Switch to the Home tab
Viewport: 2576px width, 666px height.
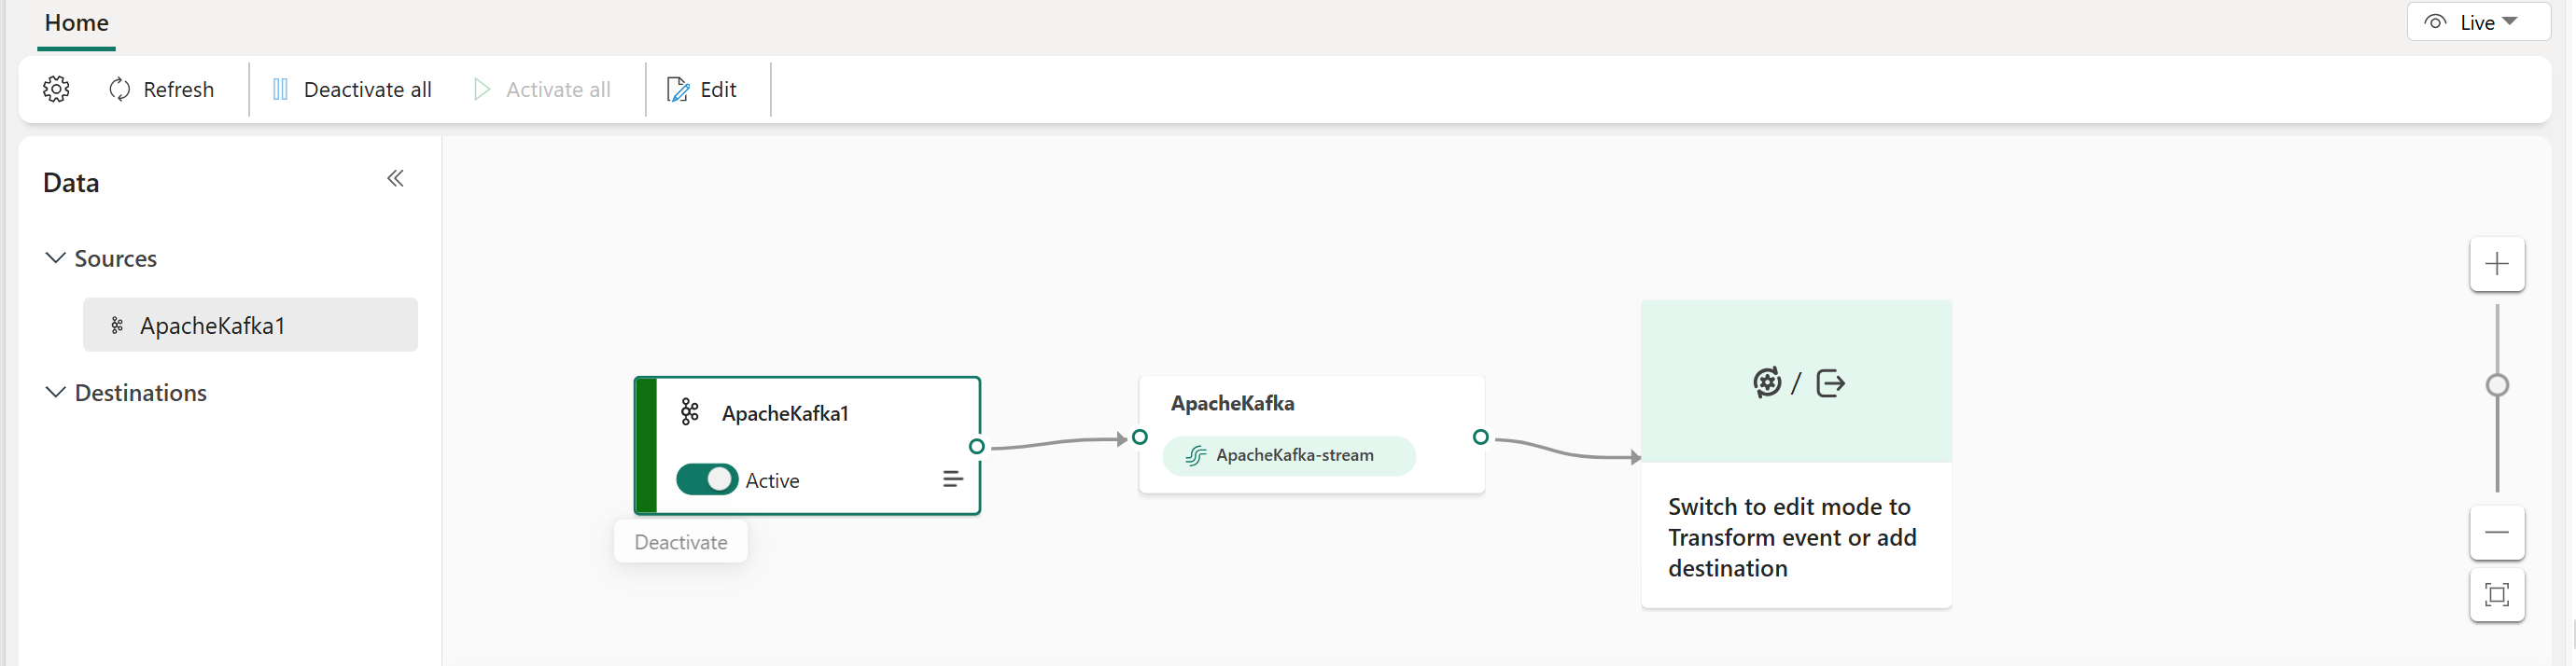coord(76,23)
